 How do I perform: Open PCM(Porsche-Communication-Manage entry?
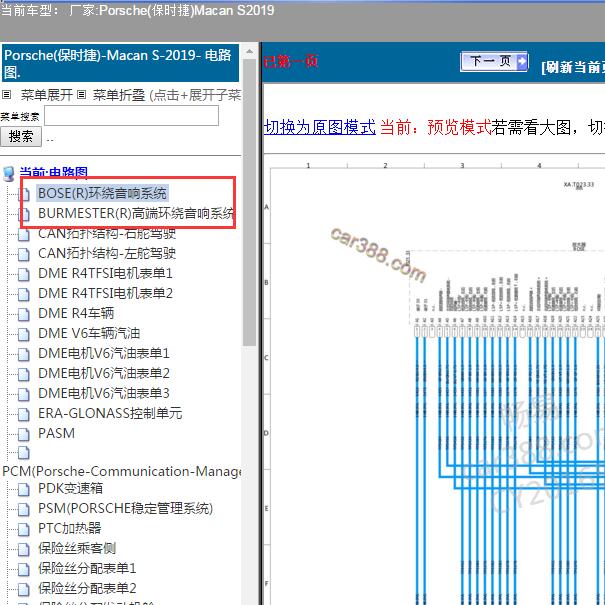(122, 471)
